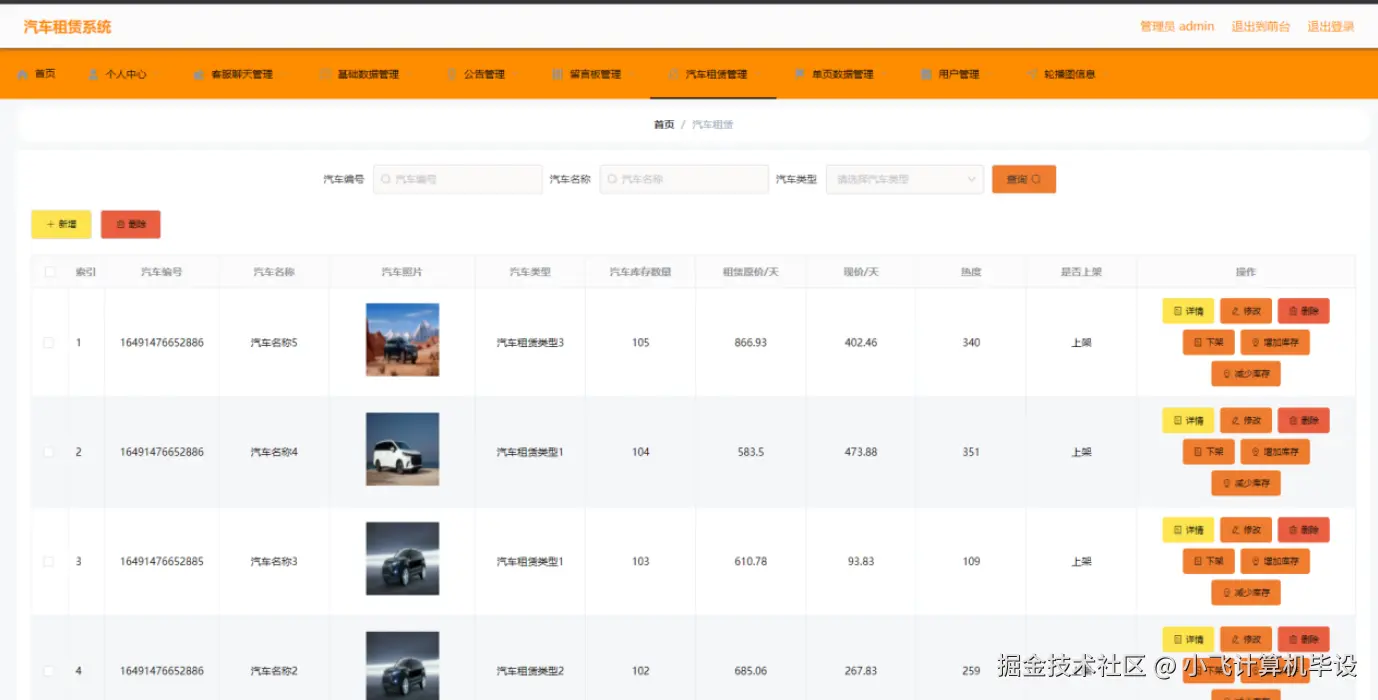
Task: Click the 租赁原价/天 column header
Action: tap(750, 272)
